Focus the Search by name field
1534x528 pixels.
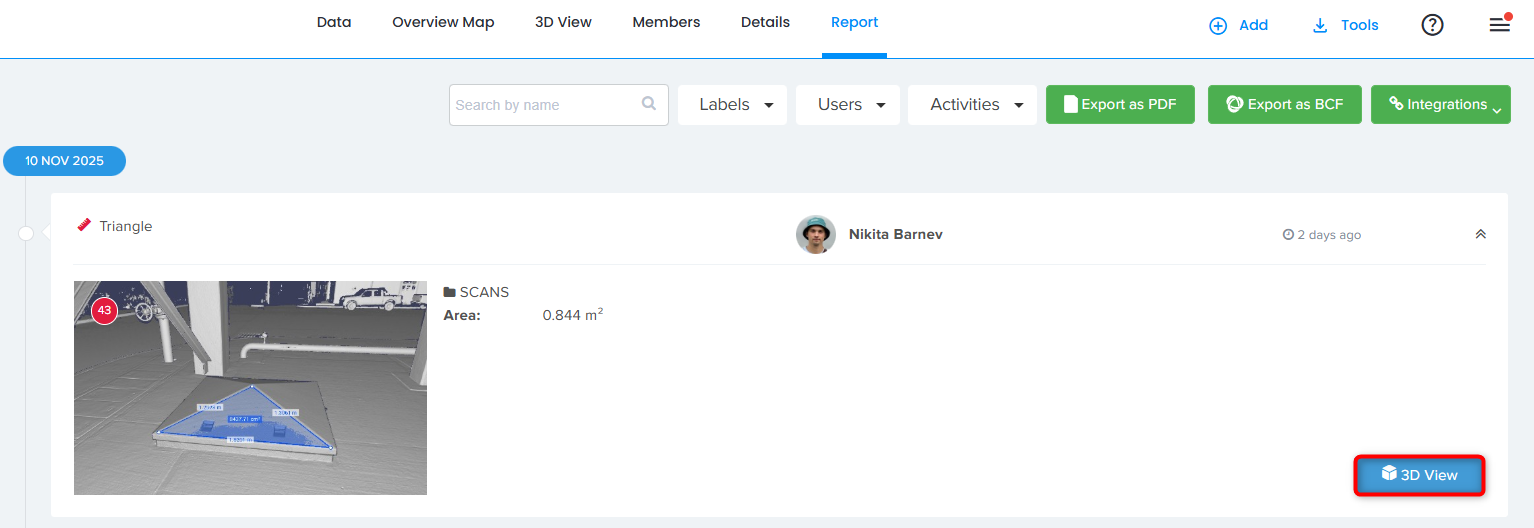[545, 105]
